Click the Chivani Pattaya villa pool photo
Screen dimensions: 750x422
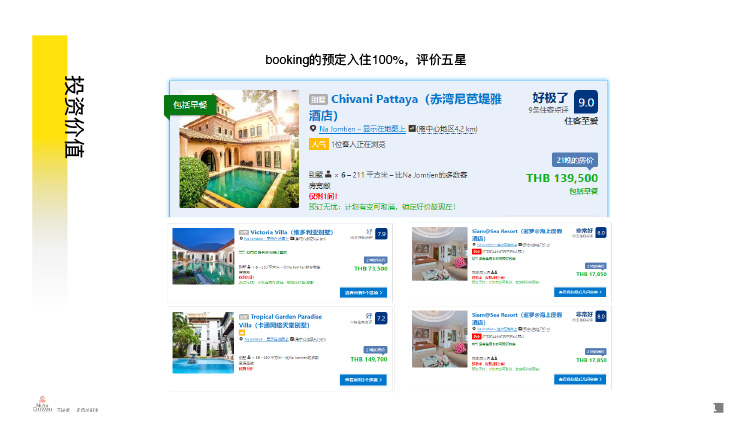[x=239, y=149]
